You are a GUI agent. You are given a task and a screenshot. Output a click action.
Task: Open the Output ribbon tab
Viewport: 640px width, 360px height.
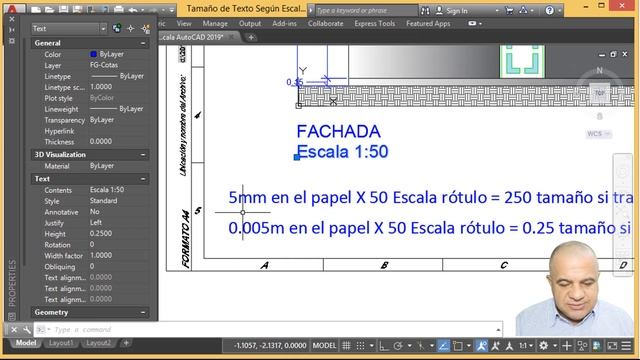tap(250, 24)
